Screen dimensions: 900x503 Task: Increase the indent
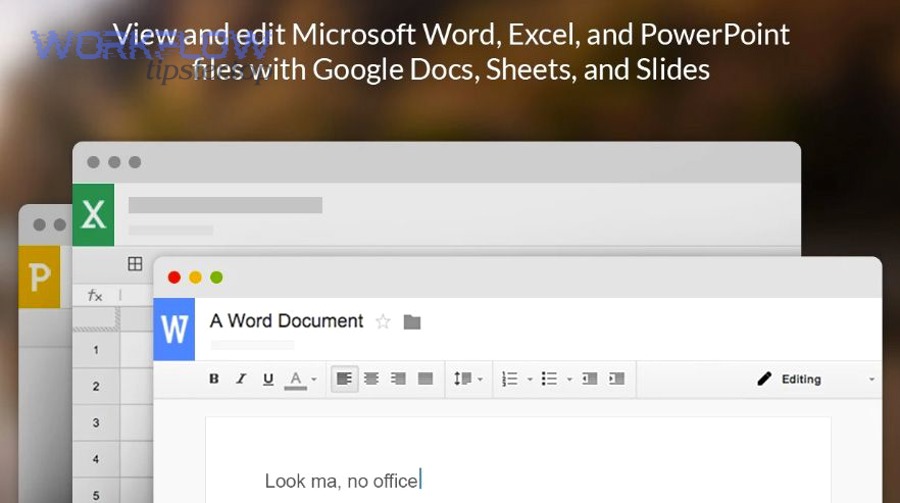tap(616, 379)
